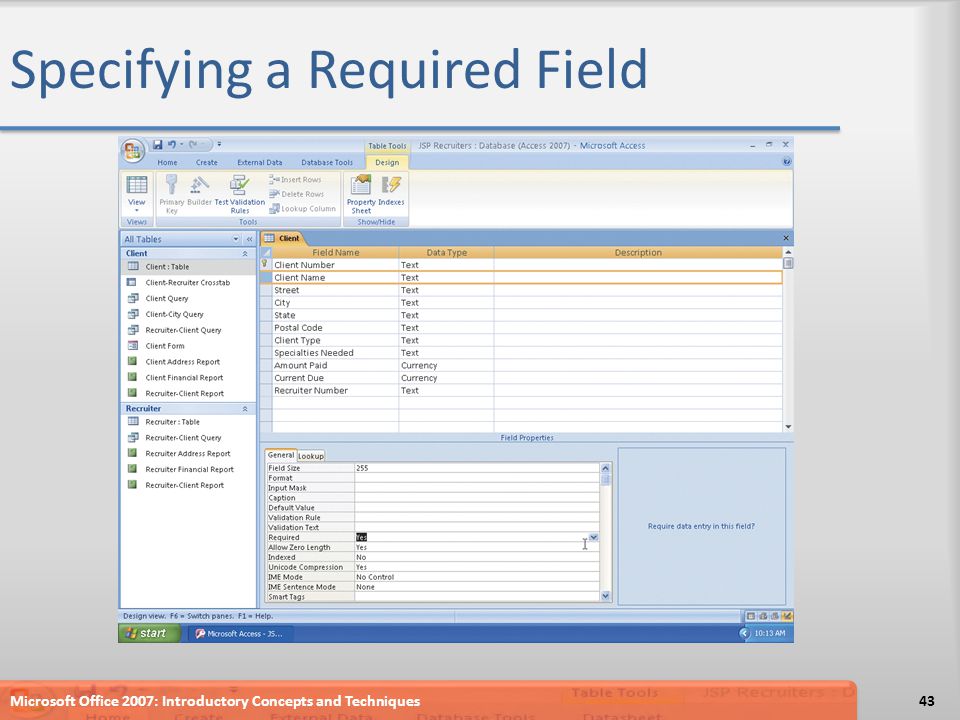Click the Input Mask property box

pyautogui.click(x=477, y=488)
